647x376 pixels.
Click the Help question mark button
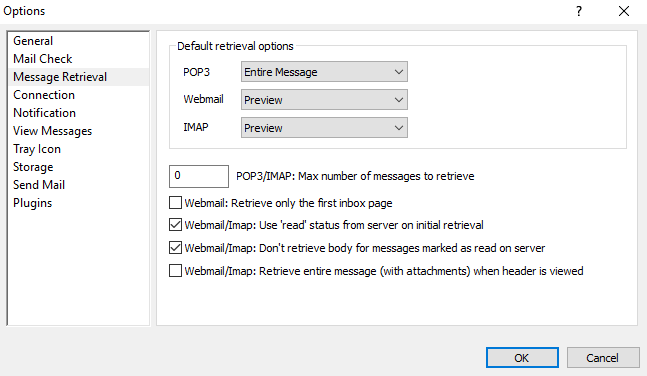click(x=579, y=11)
